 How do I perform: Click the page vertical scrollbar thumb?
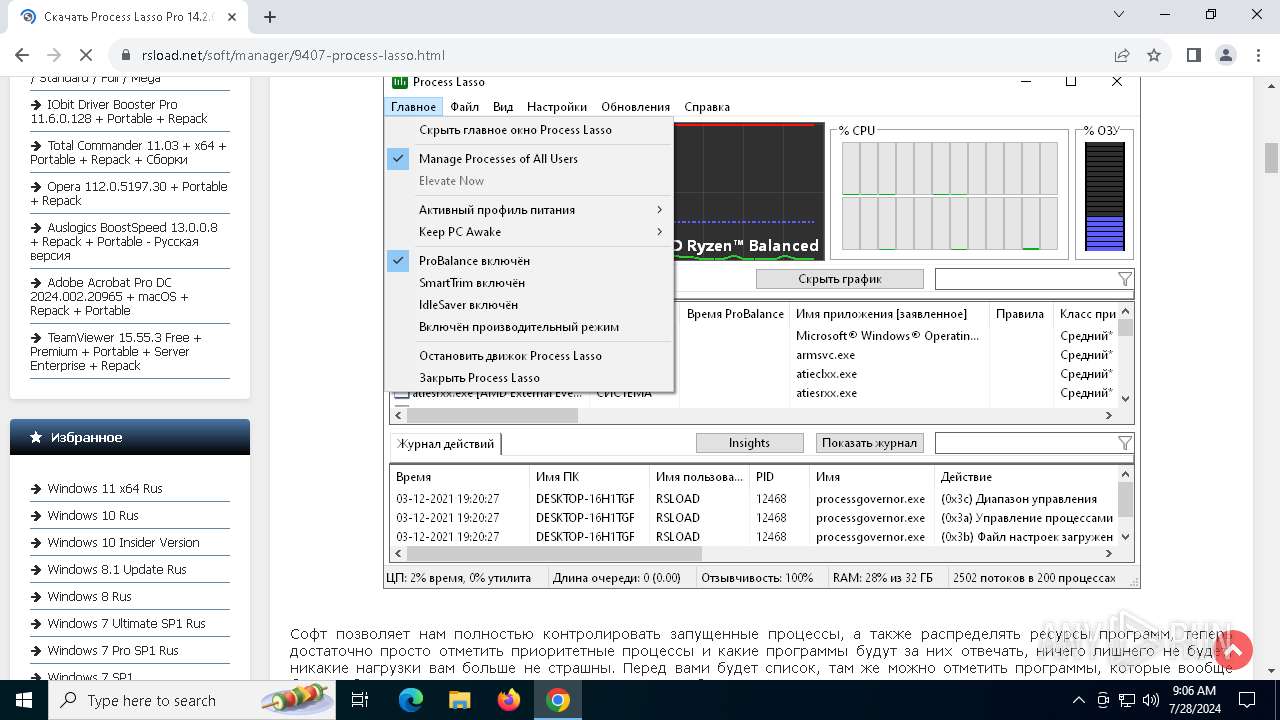coord(1271,158)
